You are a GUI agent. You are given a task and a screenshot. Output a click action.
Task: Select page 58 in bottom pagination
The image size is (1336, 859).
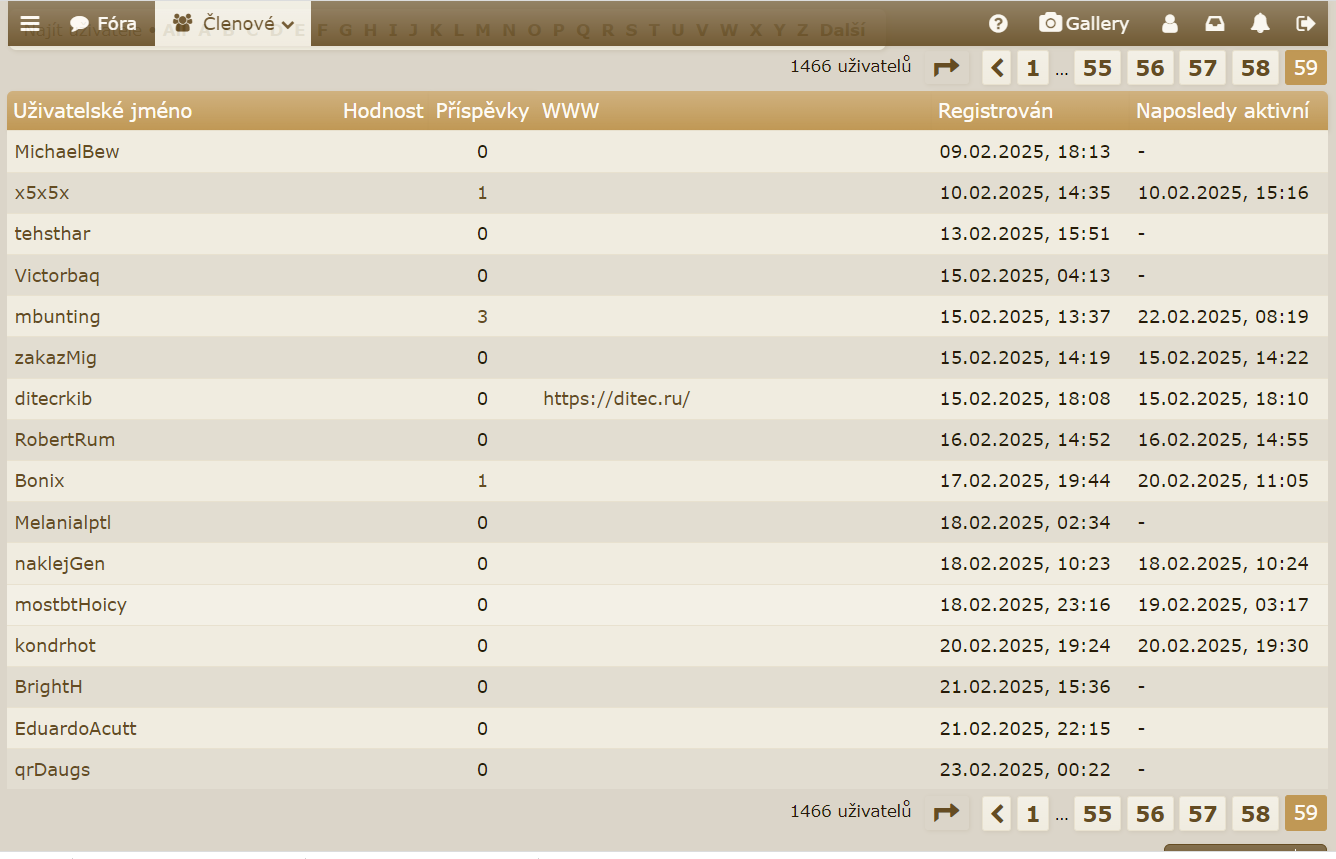tap(1255, 814)
